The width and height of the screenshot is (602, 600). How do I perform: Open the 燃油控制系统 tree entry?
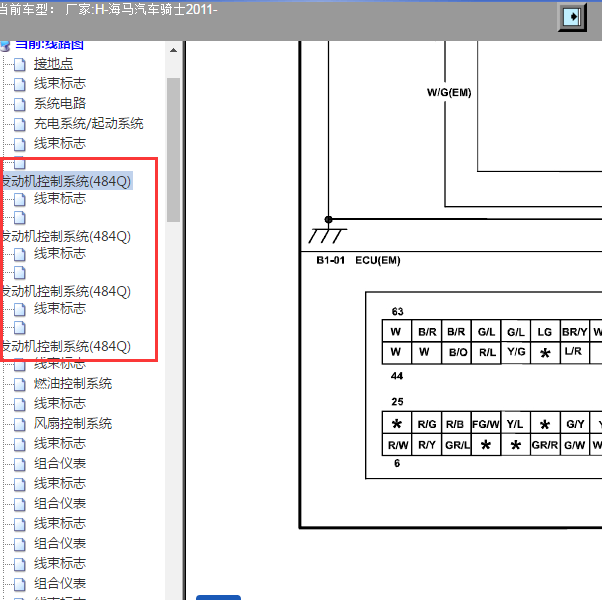pyautogui.click(x=73, y=383)
